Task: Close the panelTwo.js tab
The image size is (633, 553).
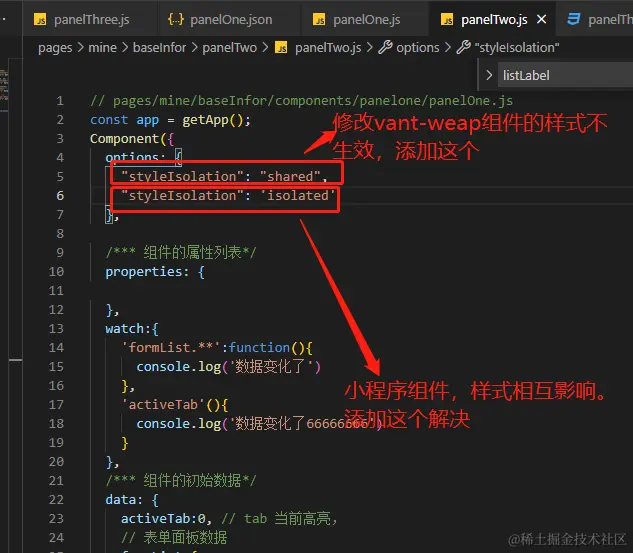Action: coord(541,19)
